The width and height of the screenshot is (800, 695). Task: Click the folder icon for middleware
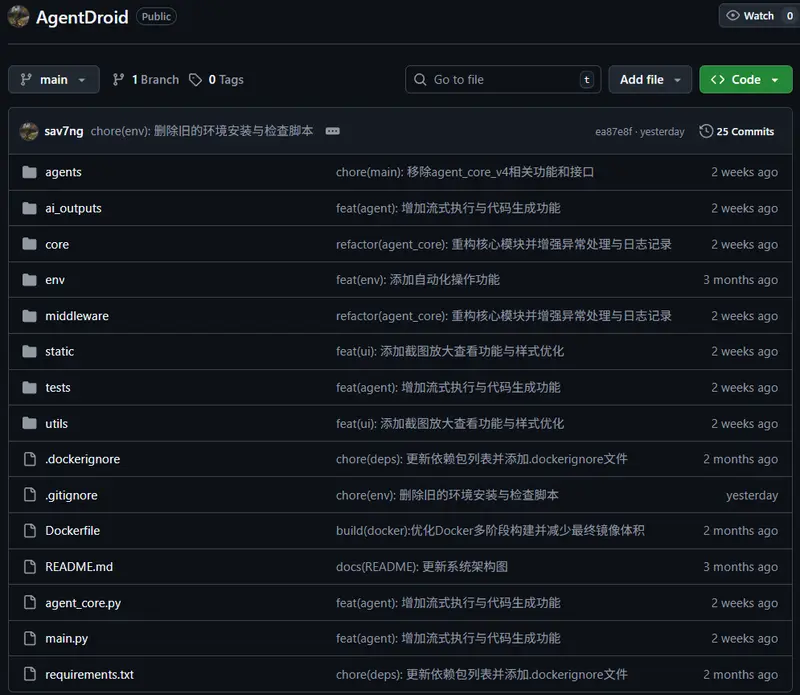[29, 316]
